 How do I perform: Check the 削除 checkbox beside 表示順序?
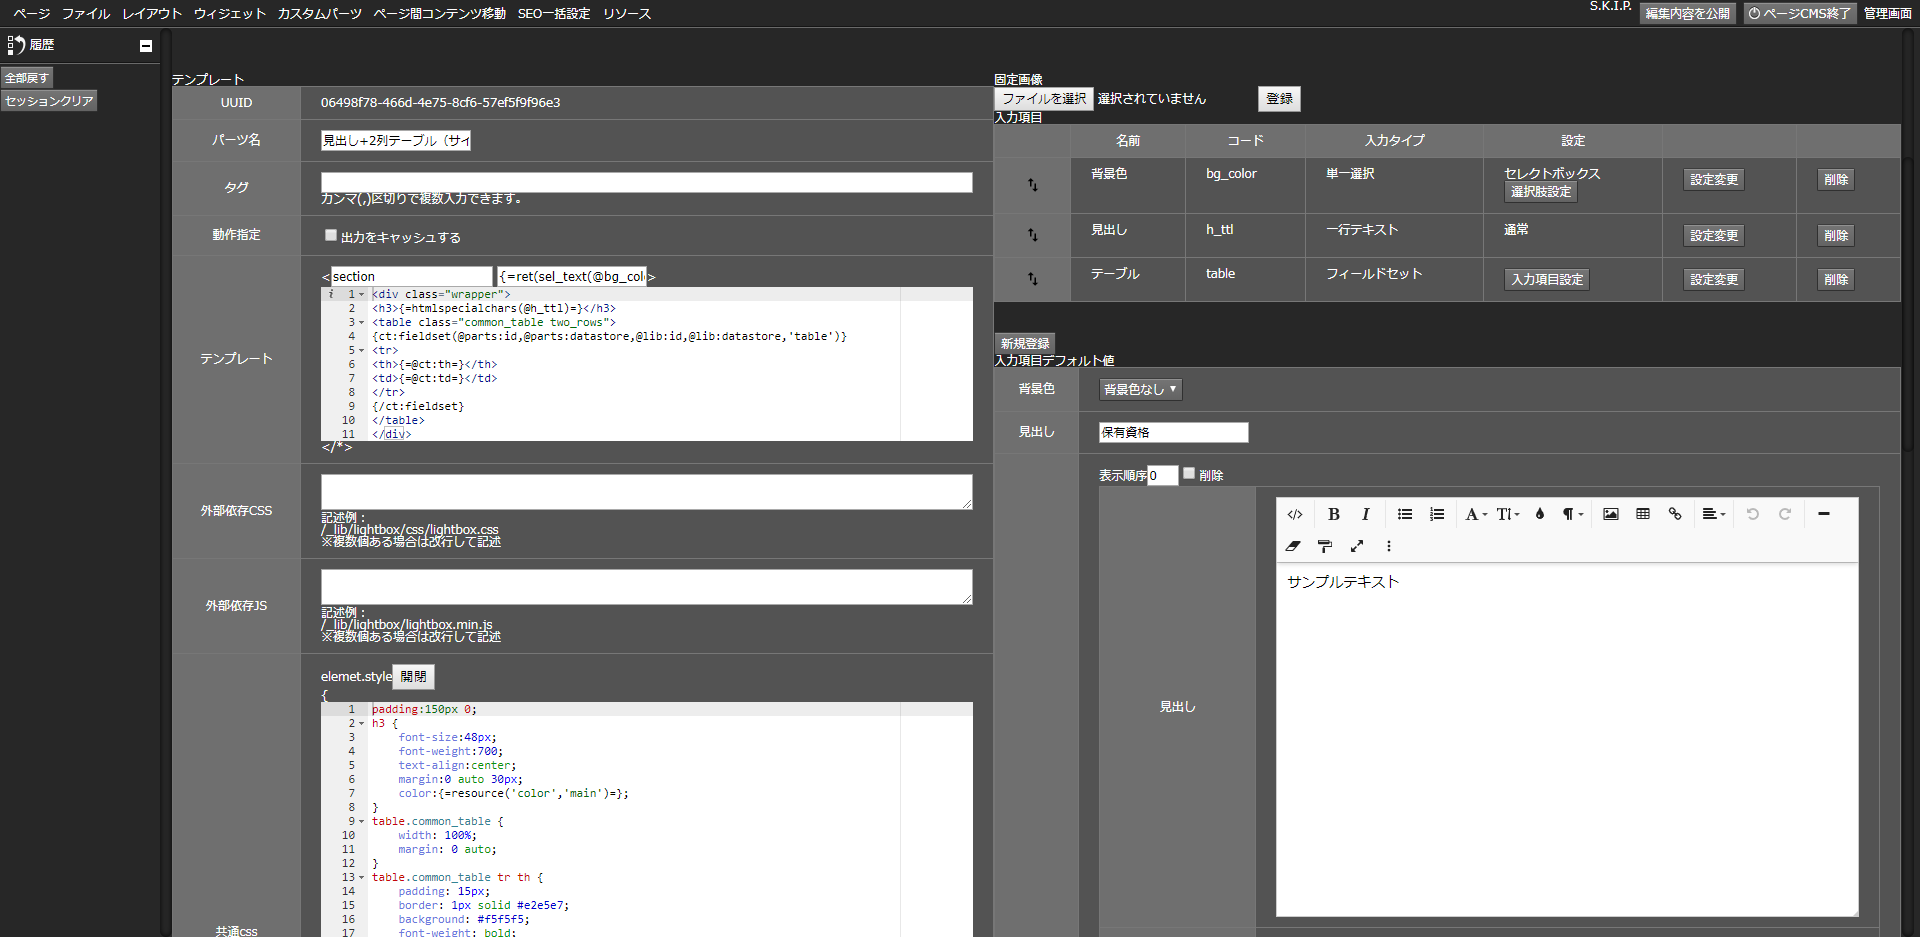click(1189, 474)
